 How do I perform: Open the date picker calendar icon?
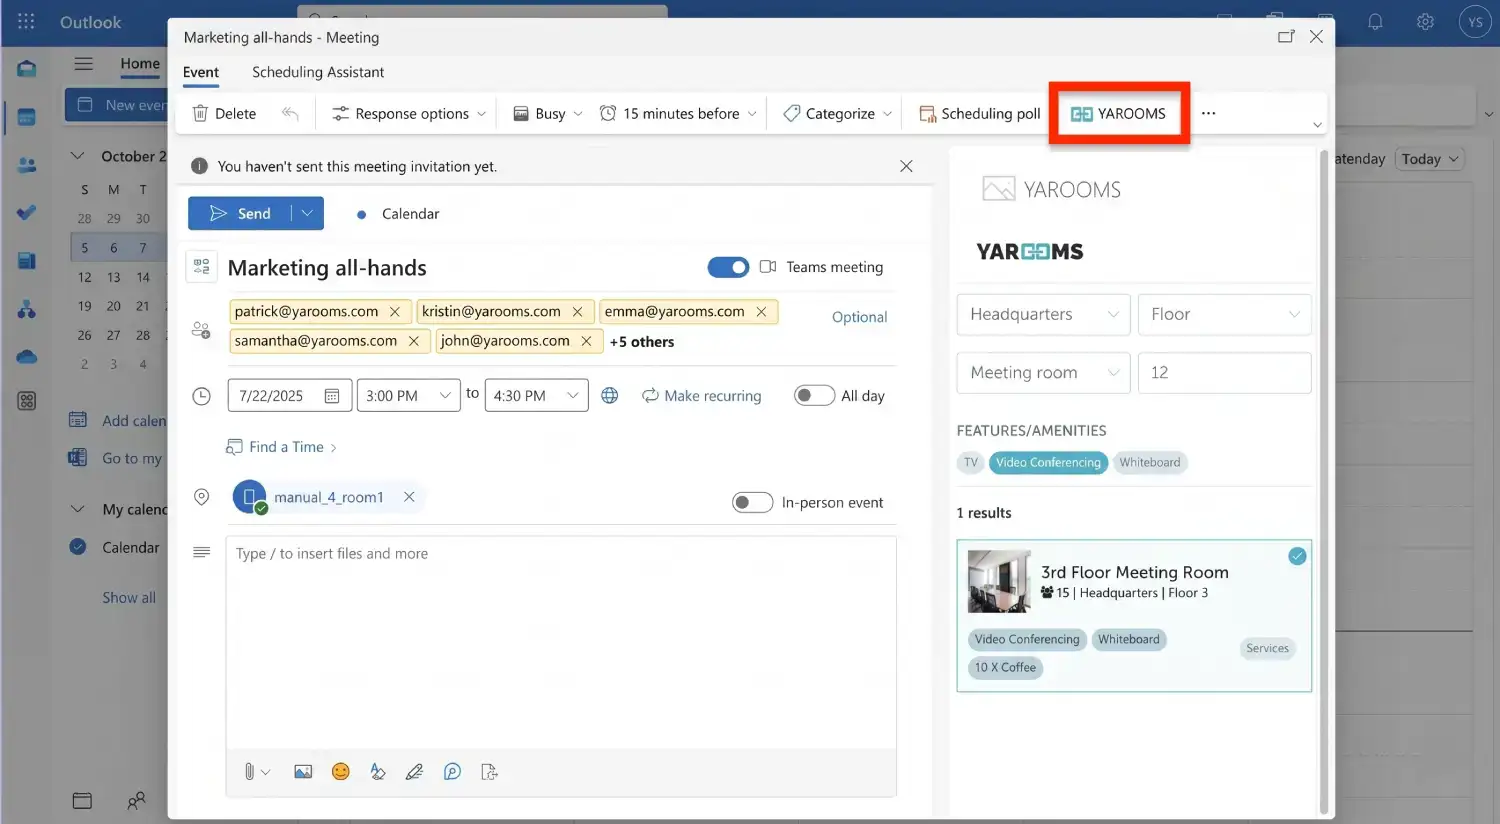[x=332, y=396]
